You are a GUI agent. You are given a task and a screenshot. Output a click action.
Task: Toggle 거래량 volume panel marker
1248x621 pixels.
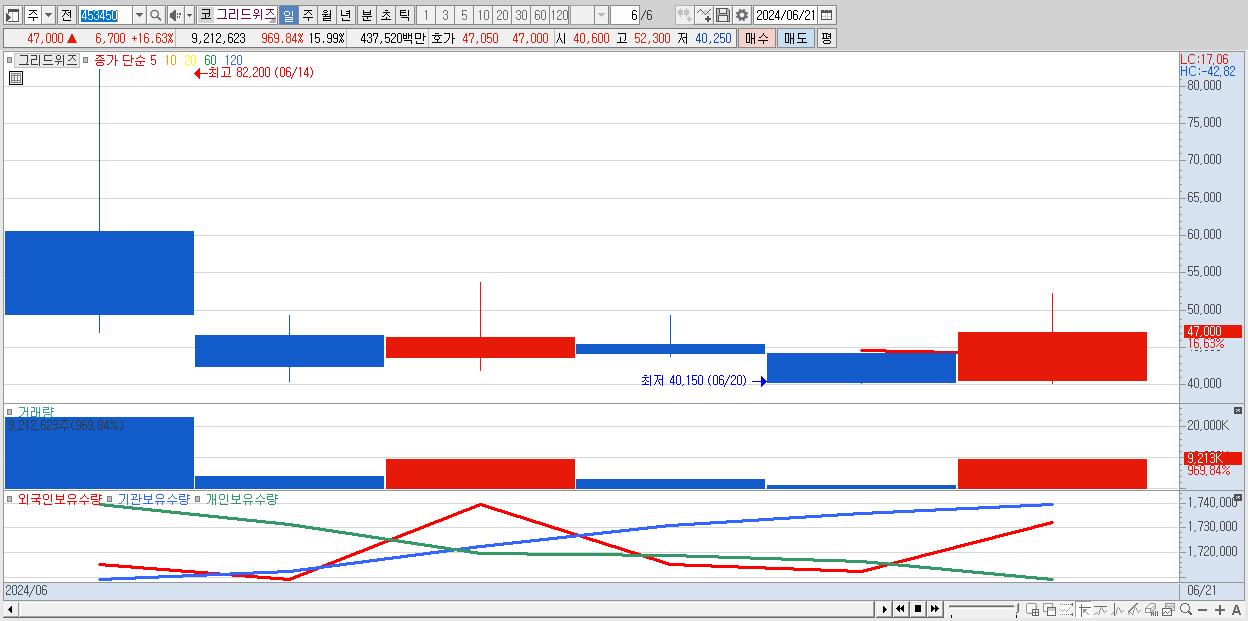10,411
